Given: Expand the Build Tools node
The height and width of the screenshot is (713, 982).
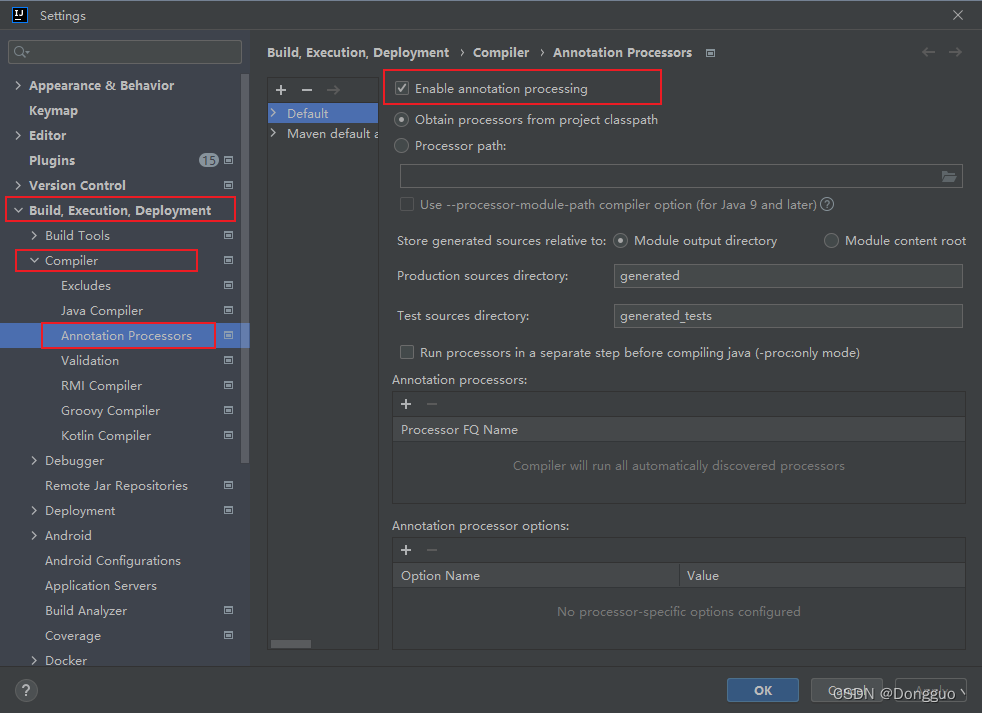Looking at the screenshot, I should tap(34, 236).
